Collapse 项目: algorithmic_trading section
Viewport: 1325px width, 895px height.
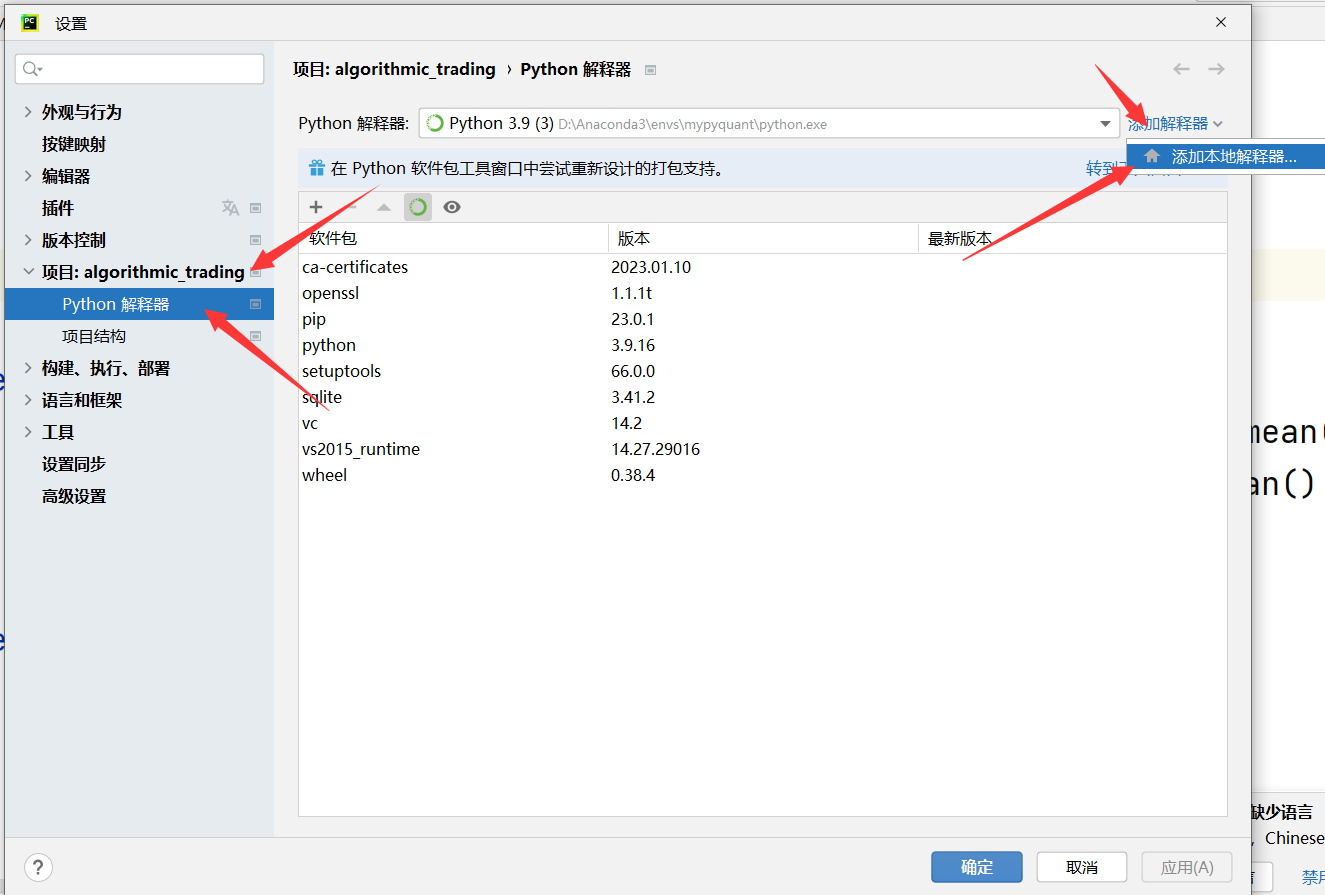[28, 272]
